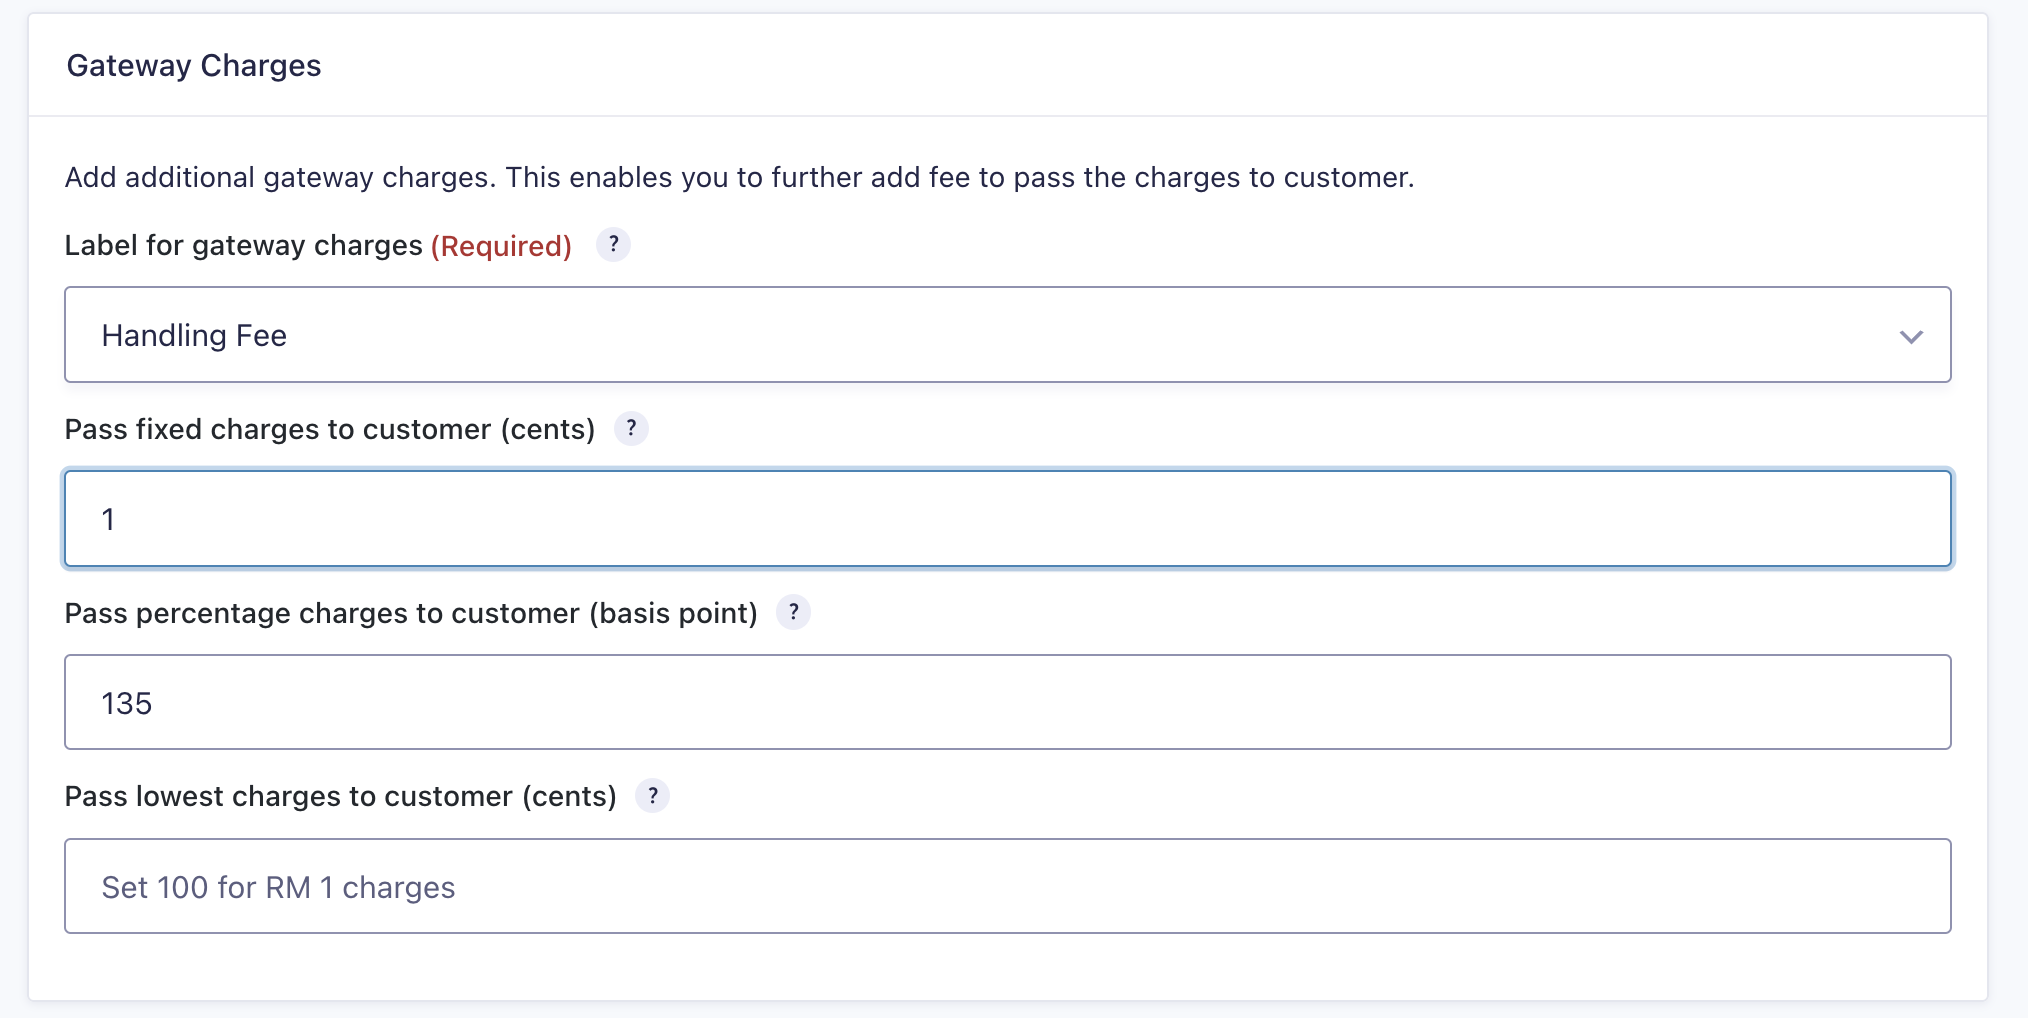Click the 'Label for gateway charges' label
2028x1018 pixels.
(244, 246)
